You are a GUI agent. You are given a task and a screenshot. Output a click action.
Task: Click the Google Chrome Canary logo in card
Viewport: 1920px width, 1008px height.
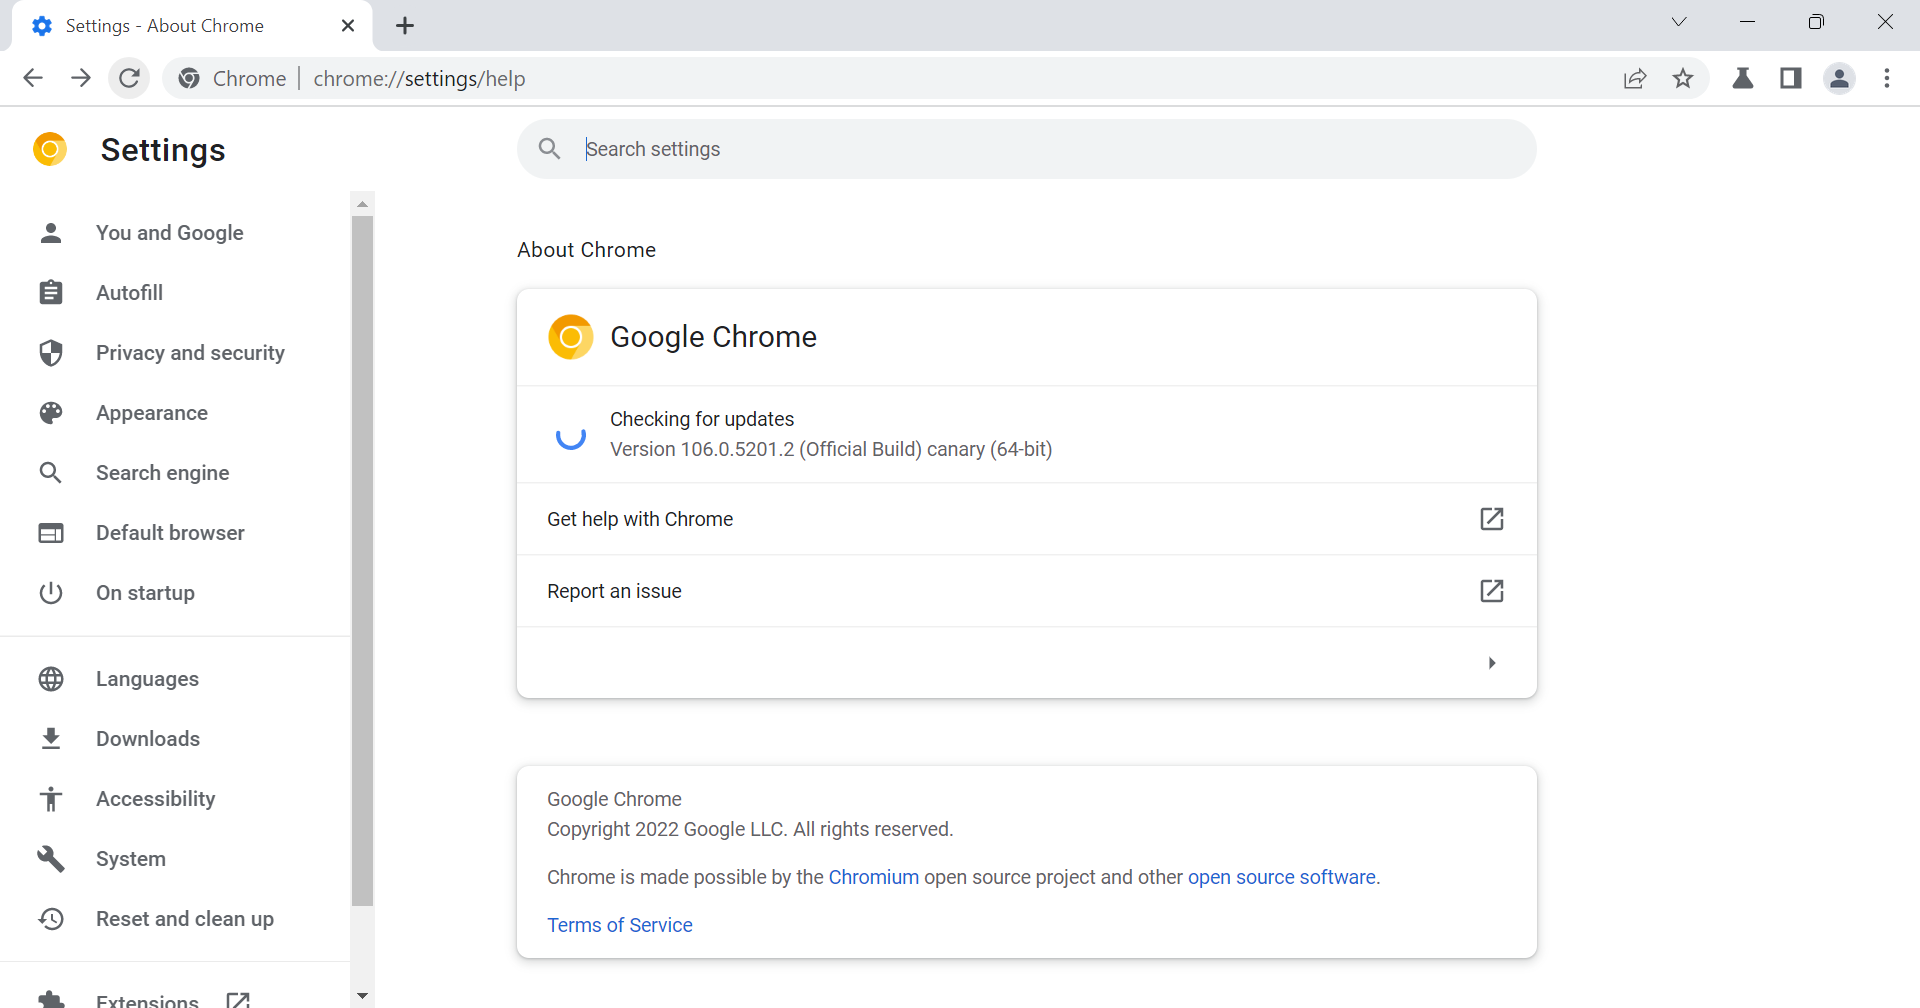pos(571,337)
